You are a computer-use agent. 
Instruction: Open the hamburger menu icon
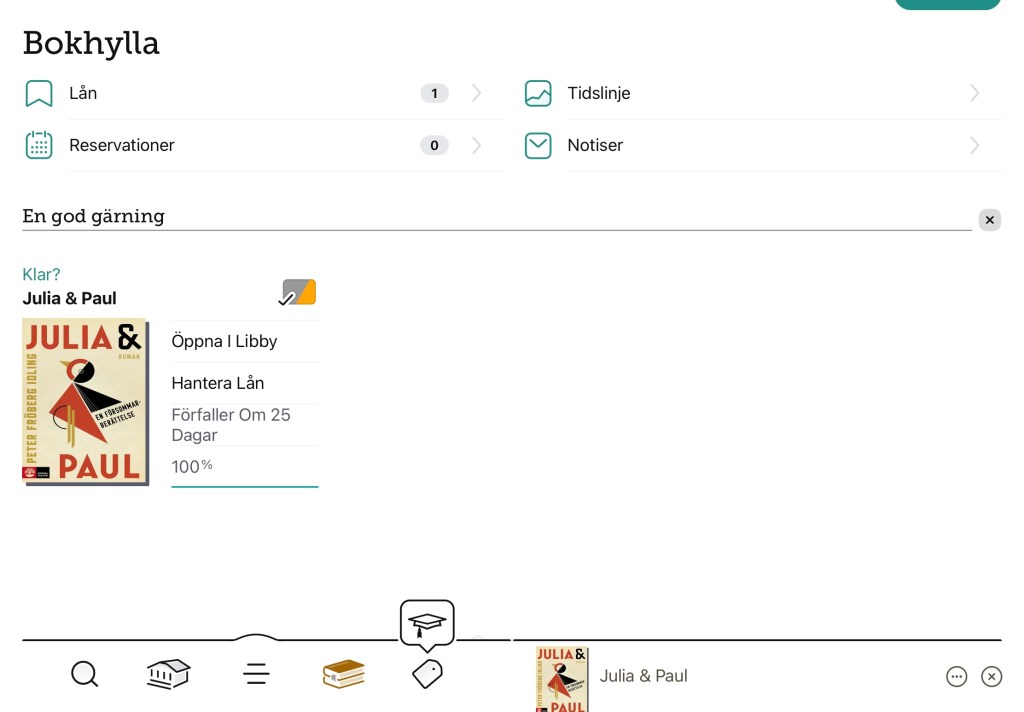256,675
